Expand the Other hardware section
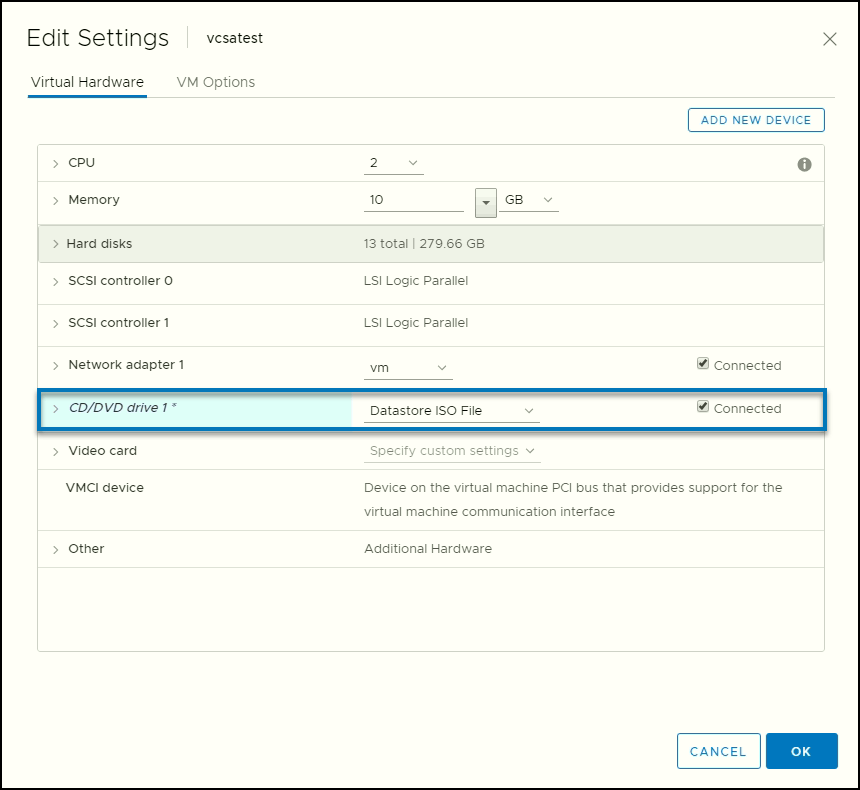Image resolution: width=860 pixels, height=790 pixels. point(57,548)
